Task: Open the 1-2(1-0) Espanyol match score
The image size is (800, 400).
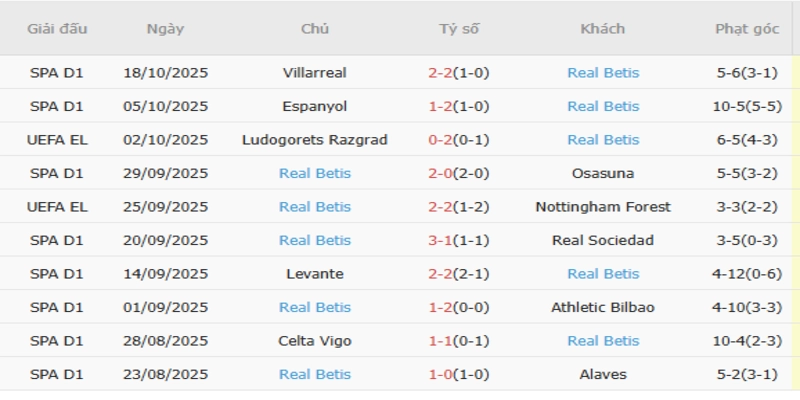Action: click(459, 106)
